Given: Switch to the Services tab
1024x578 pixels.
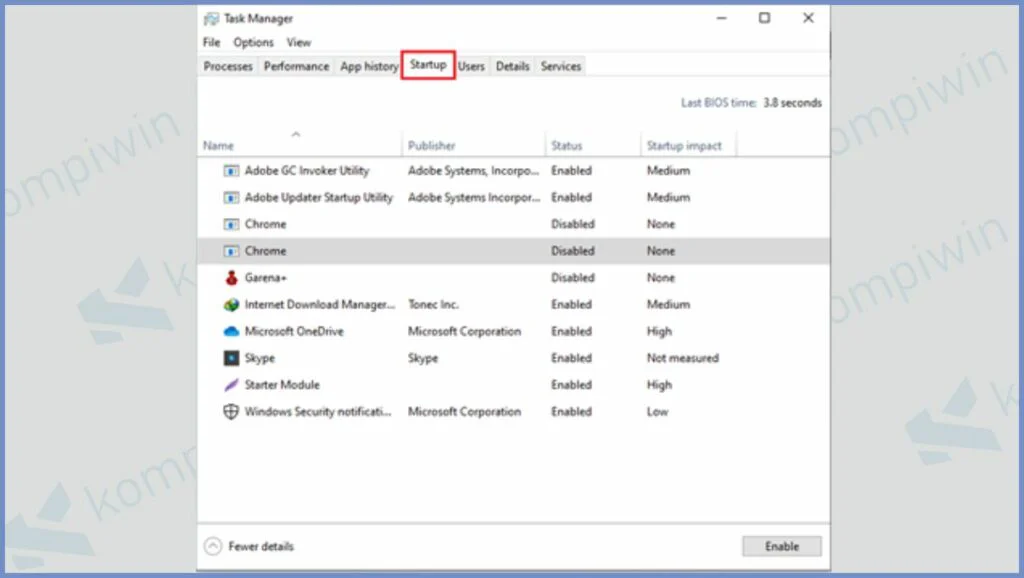Looking at the screenshot, I should point(560,67).
